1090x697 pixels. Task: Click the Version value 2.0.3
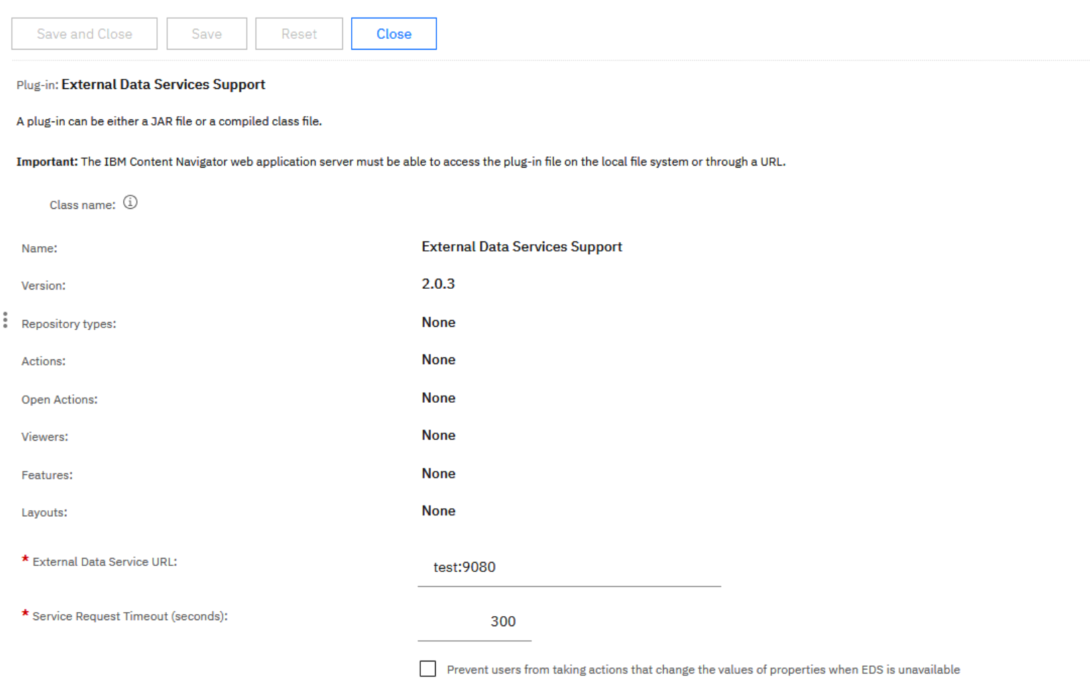pos(438,284)
